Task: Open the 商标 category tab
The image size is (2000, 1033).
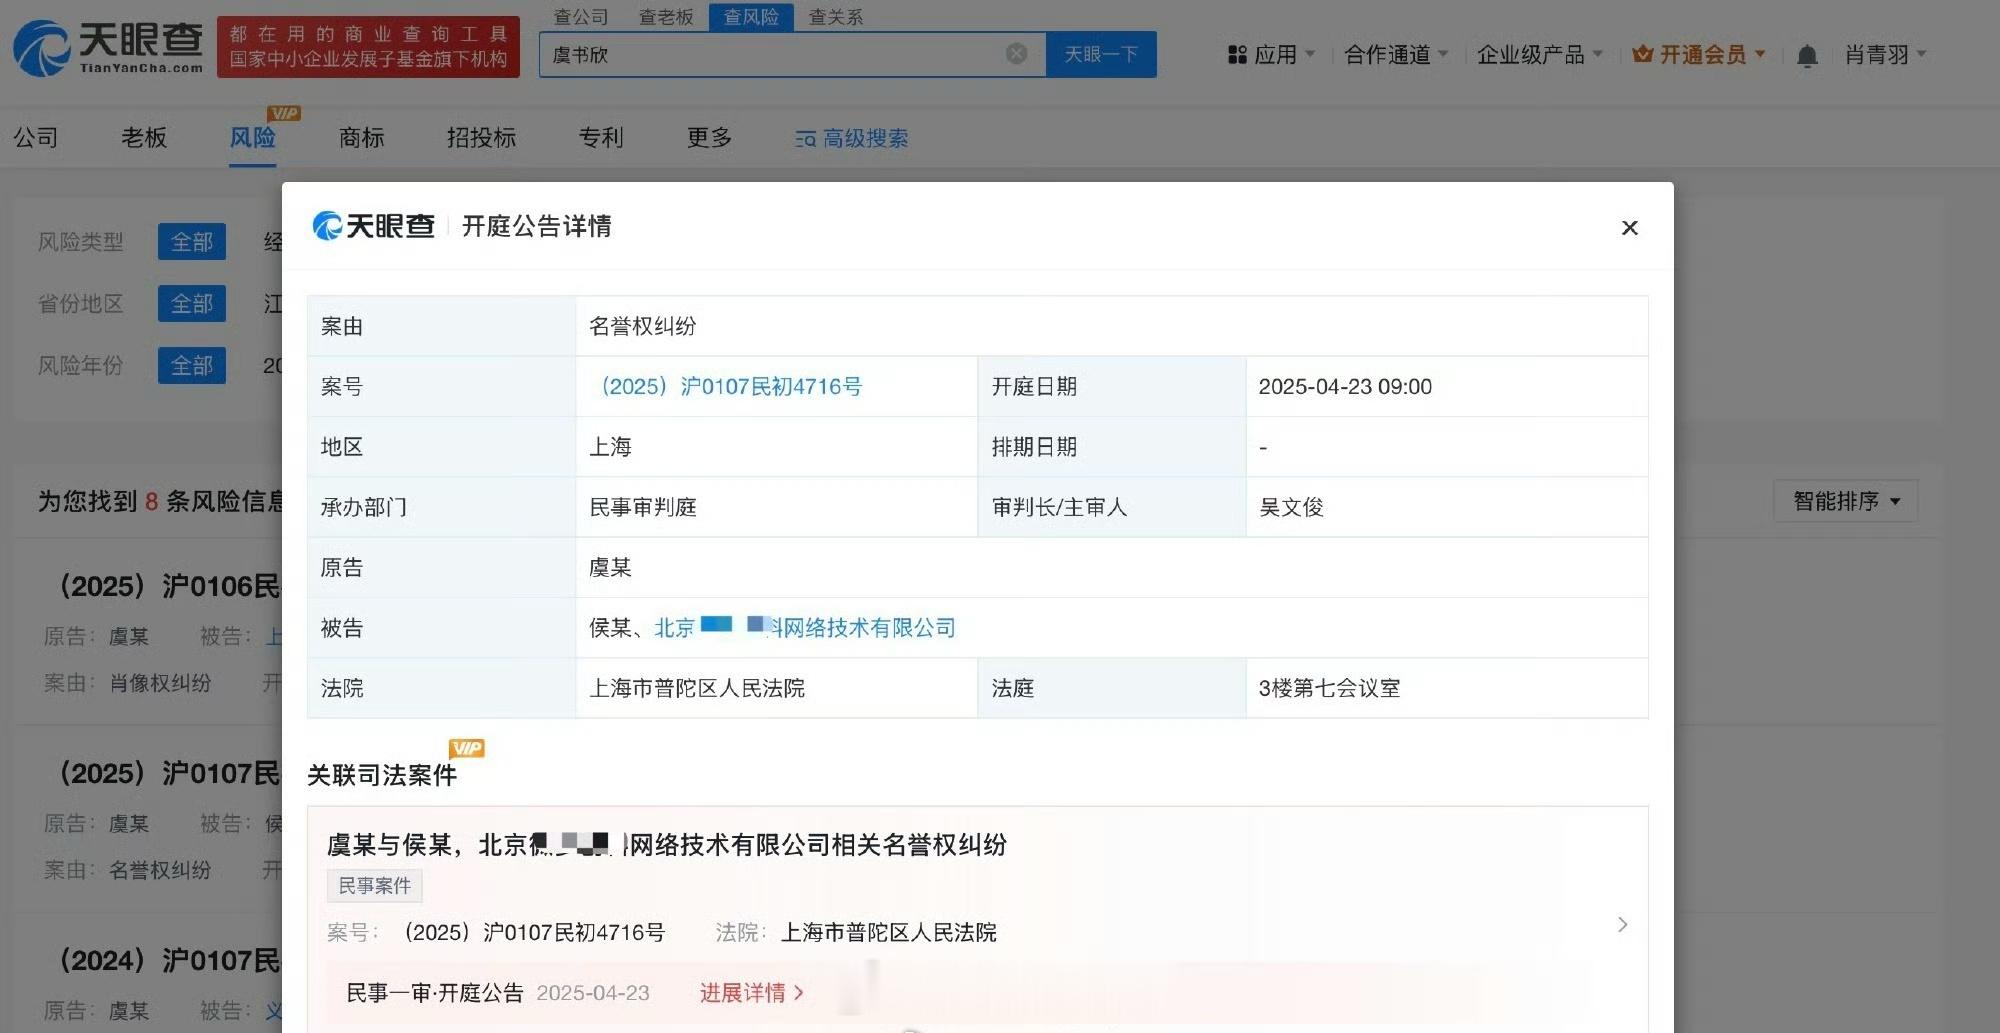Action: (x=361, y=138)
